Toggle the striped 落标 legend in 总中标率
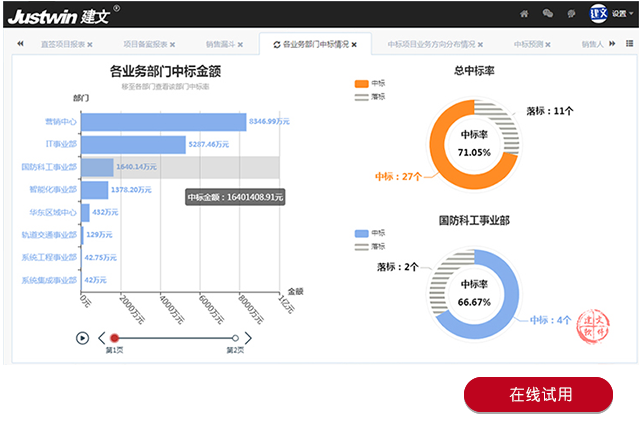This screenshot has height=427, width=640. 362,97
